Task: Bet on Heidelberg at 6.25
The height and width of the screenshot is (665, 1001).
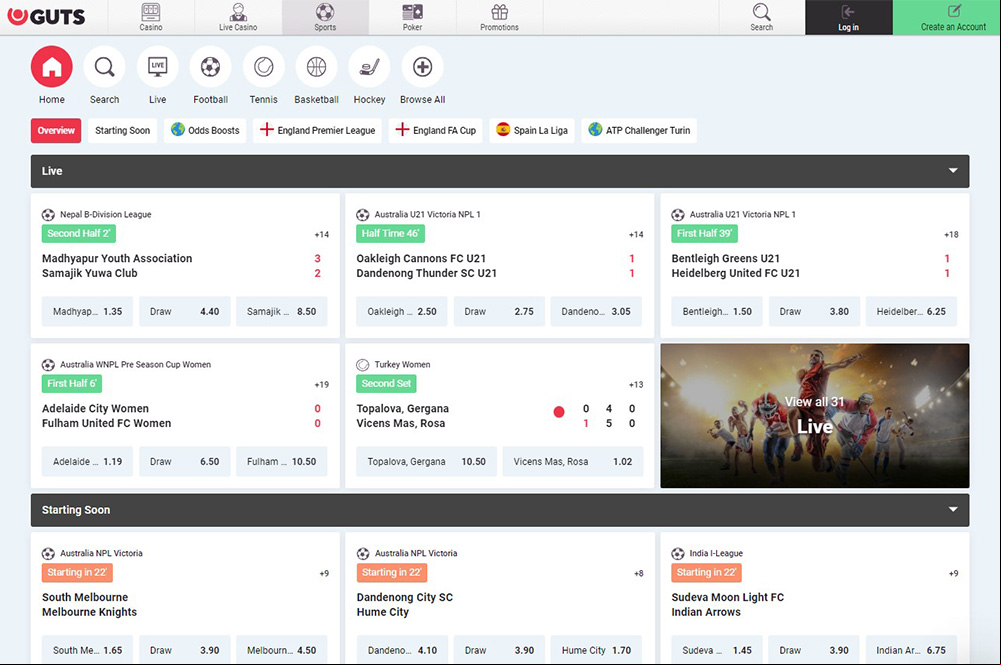Action: 911,311
